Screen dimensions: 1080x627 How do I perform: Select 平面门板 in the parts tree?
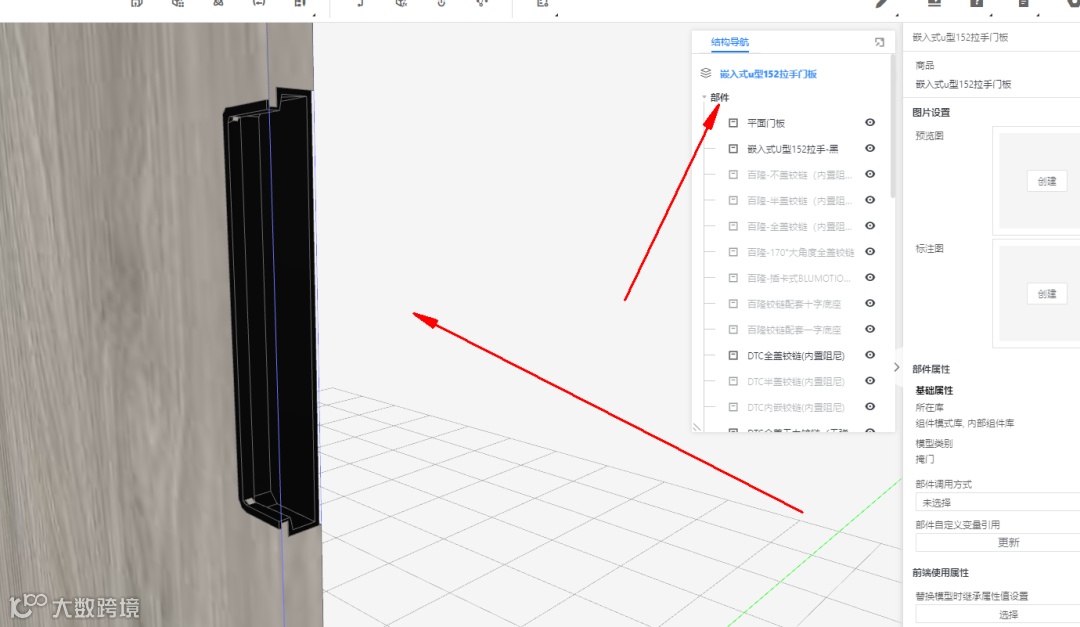coord(766,123)
